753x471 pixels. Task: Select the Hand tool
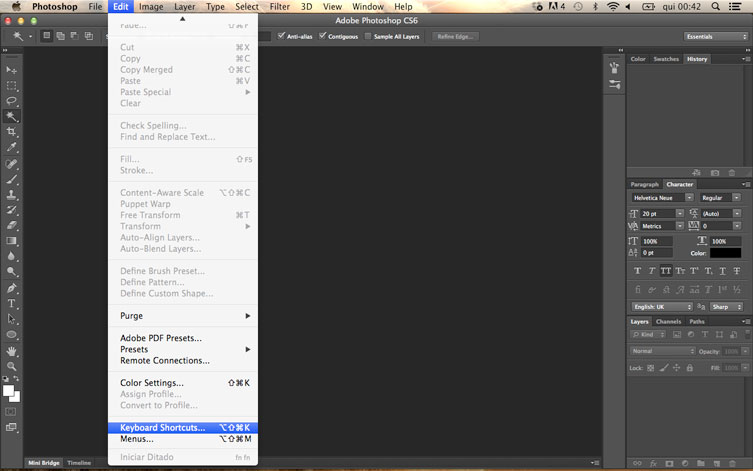click(12, 351)
